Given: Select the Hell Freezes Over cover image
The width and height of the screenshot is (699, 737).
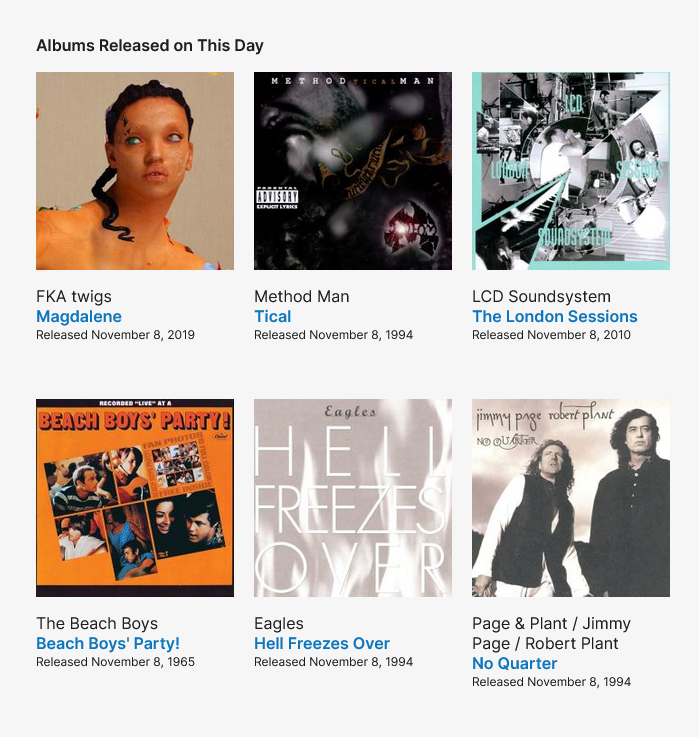Looking at the screenshot, I should point(353,498).
